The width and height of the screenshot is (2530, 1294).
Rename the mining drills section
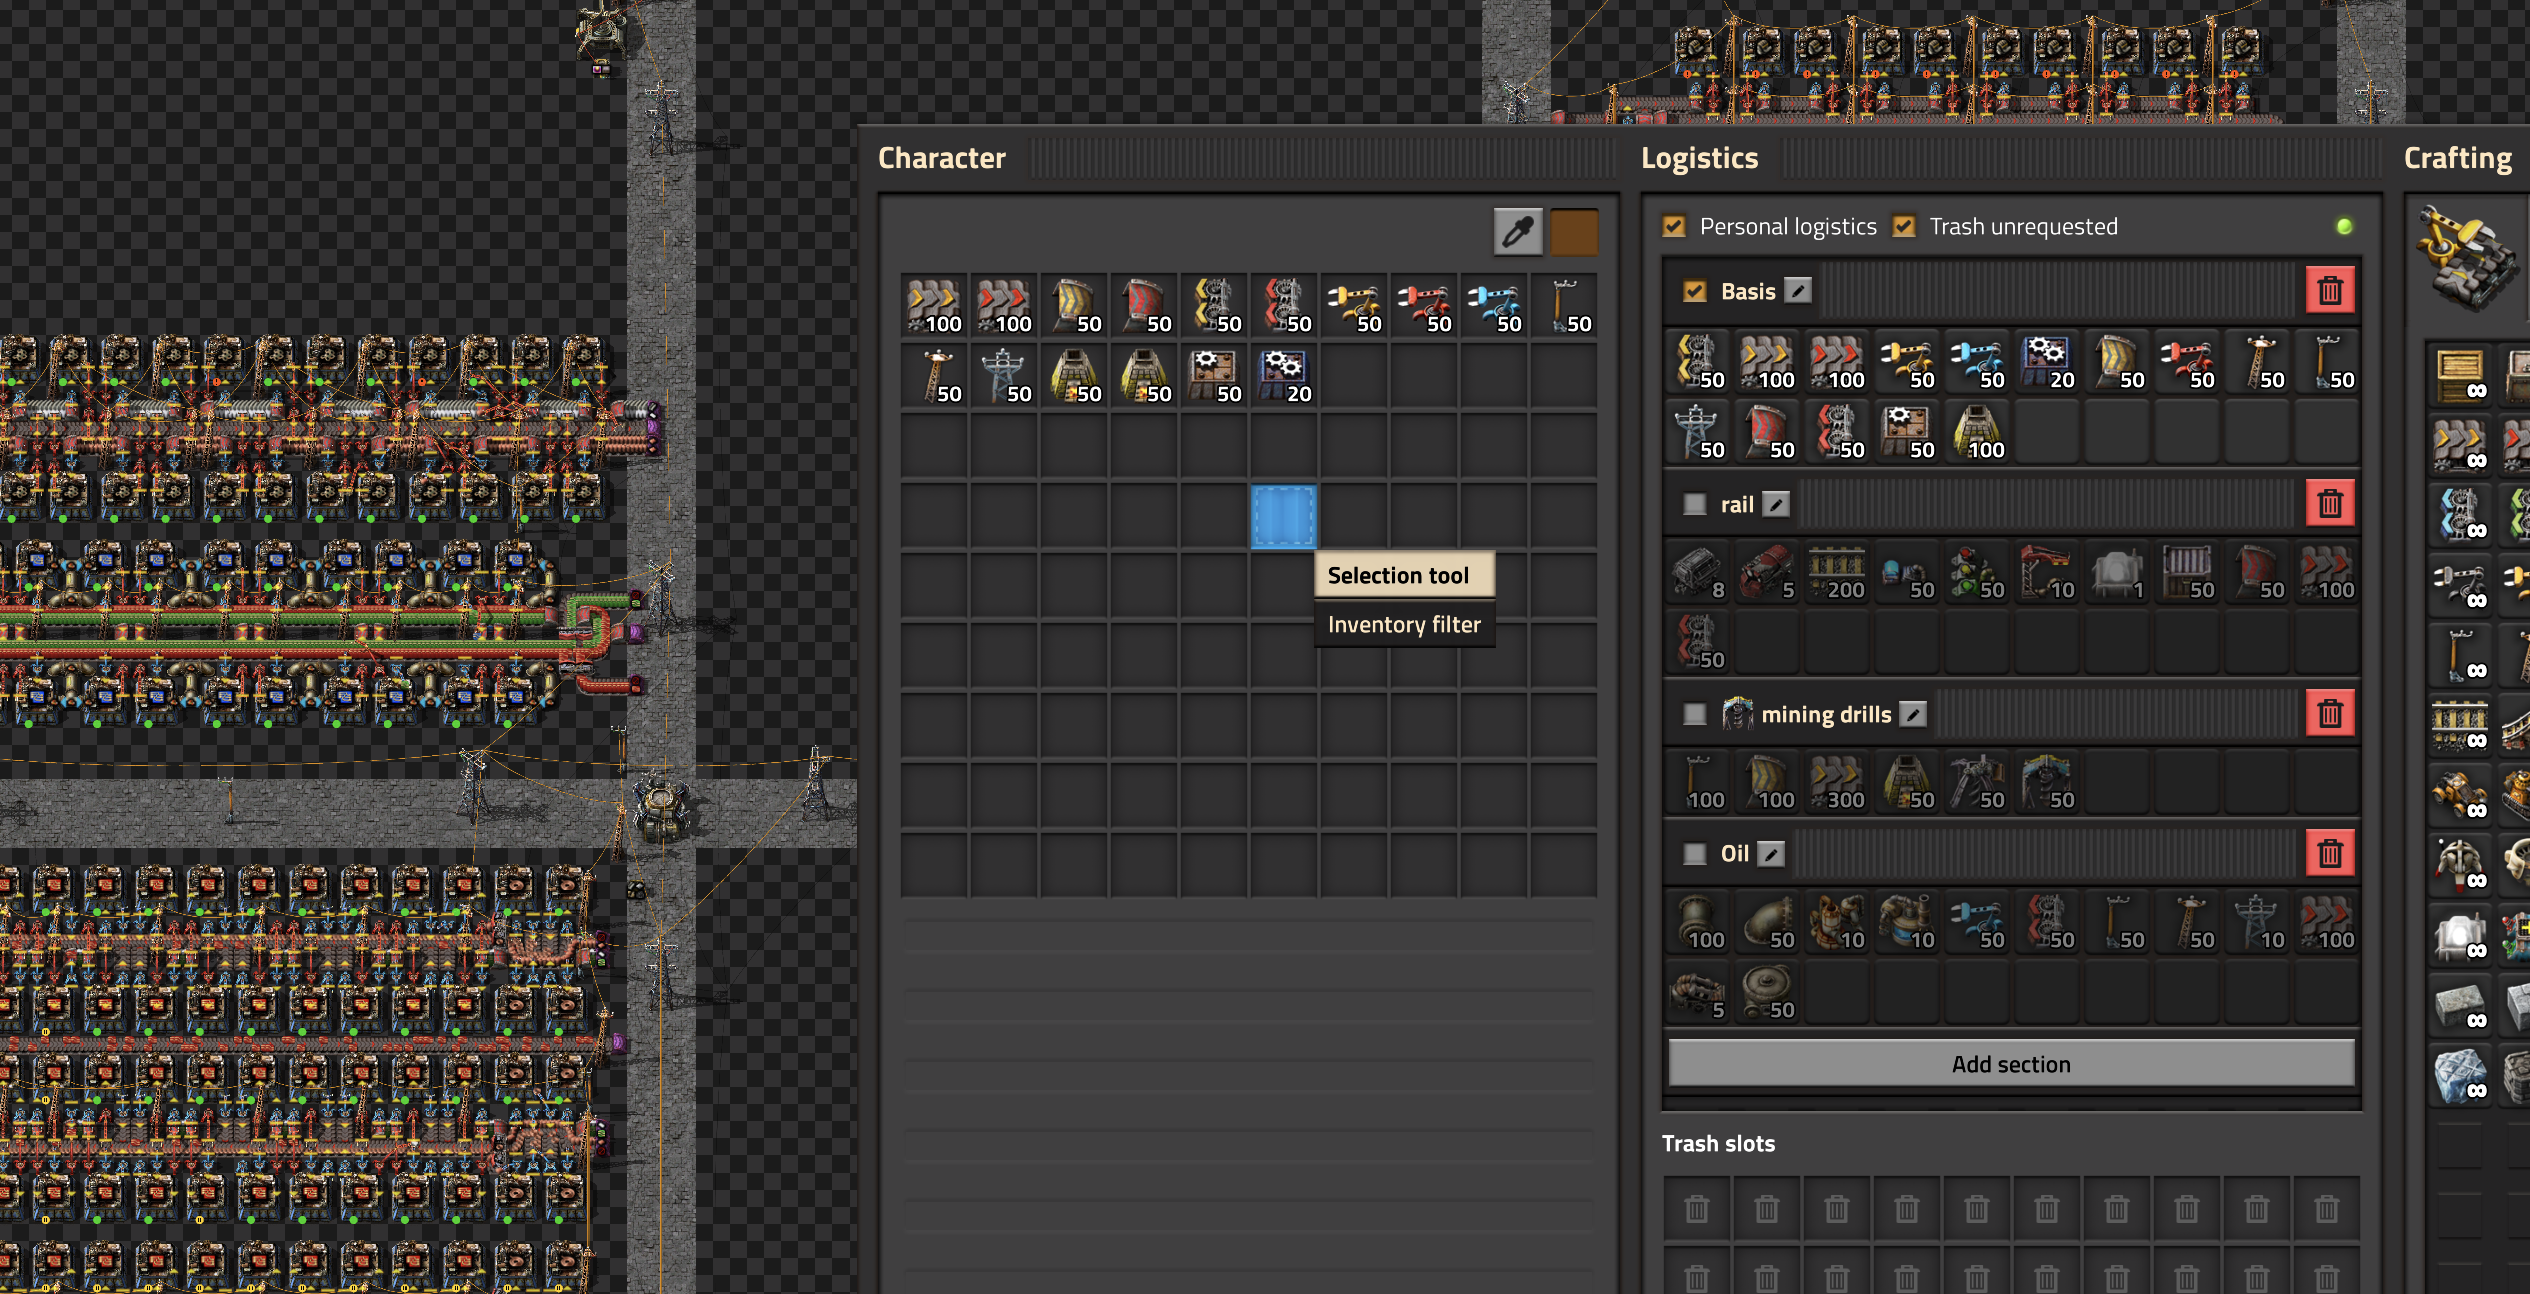[x=1913, y=714]
